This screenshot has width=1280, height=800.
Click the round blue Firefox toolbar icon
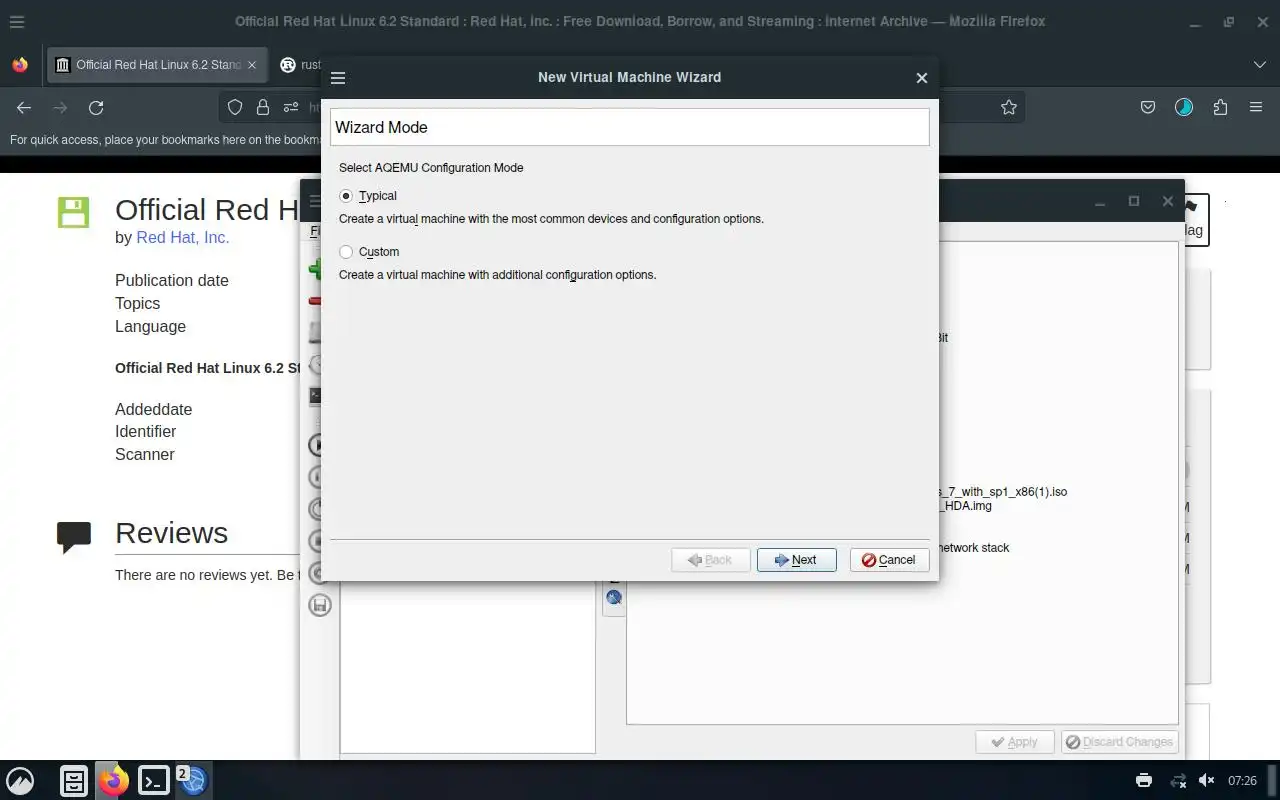coord(1184,108)
